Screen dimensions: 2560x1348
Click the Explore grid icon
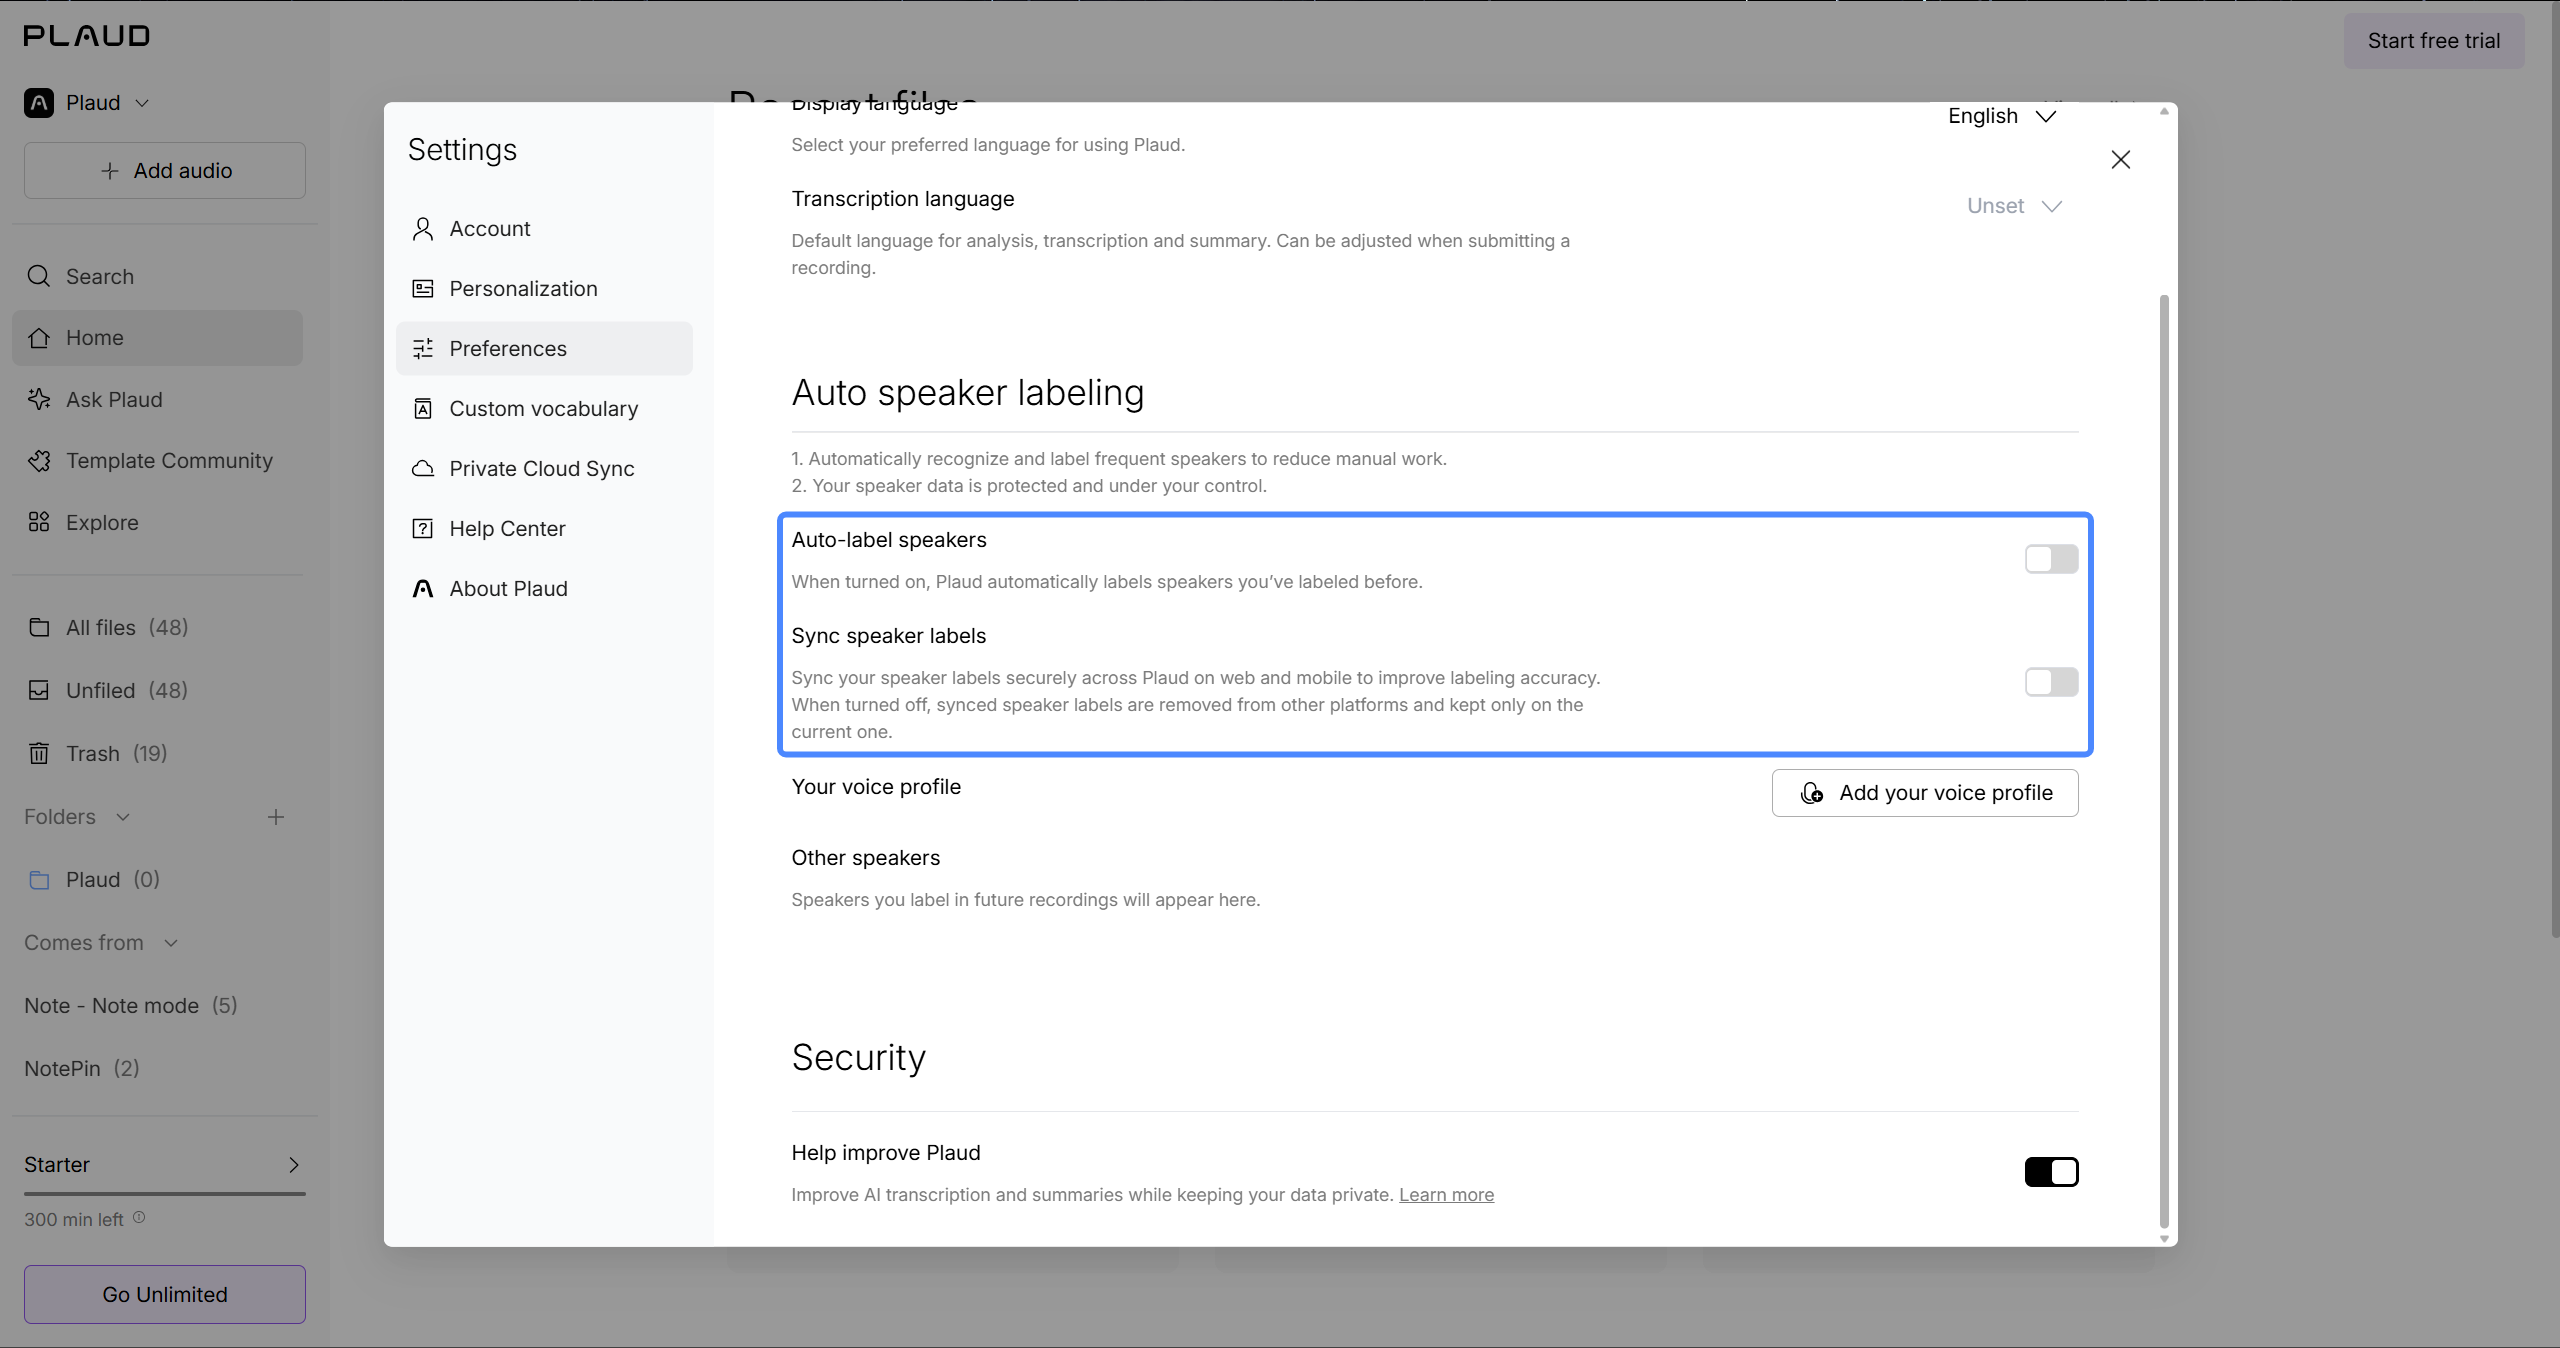[x=39, y=522]
